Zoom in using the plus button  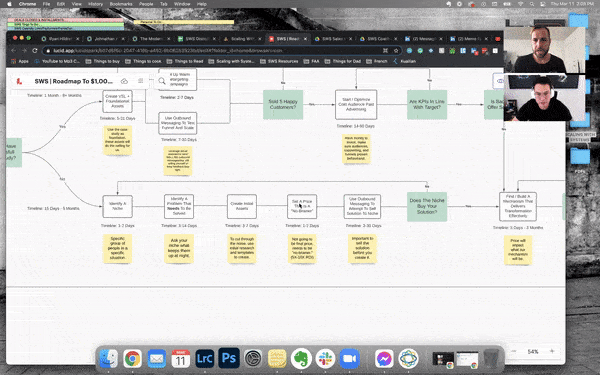point(552,351)
